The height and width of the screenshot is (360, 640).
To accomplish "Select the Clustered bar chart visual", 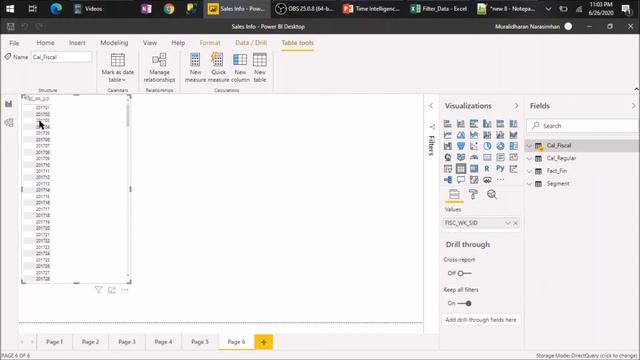I will point(474,124).
